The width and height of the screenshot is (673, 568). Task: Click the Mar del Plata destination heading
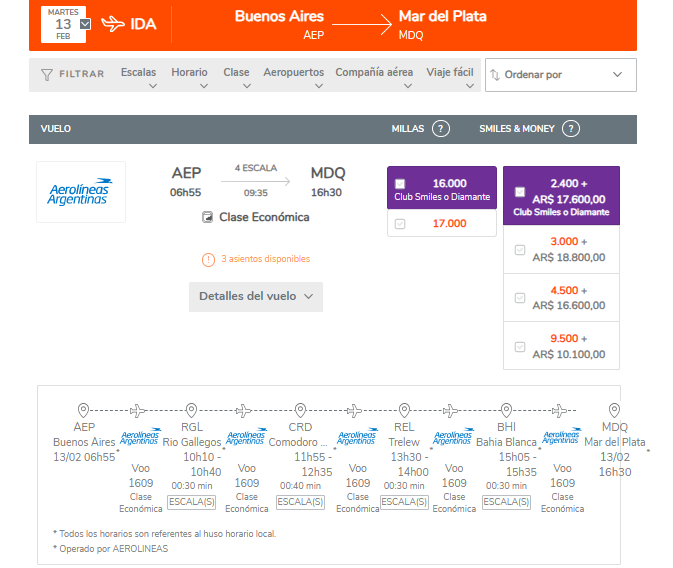point(443,16)
